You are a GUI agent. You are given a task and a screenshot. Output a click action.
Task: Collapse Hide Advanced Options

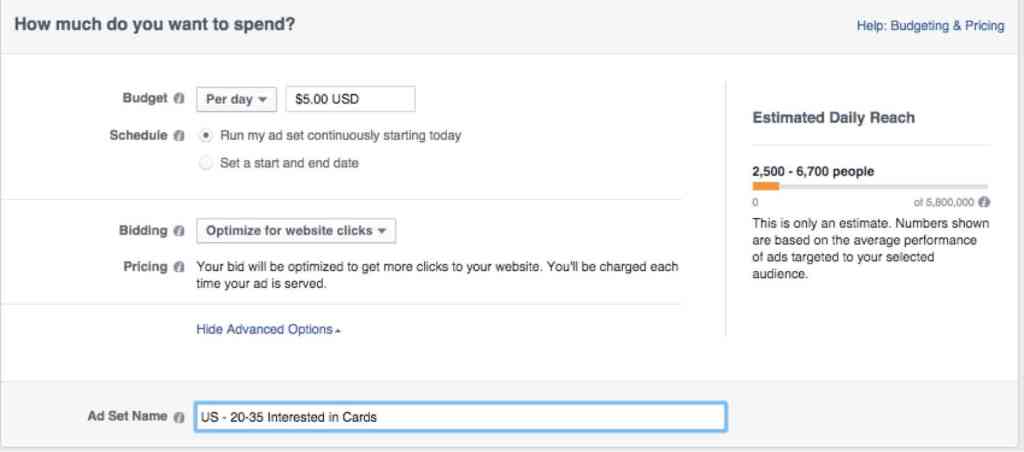click(268, 329)
